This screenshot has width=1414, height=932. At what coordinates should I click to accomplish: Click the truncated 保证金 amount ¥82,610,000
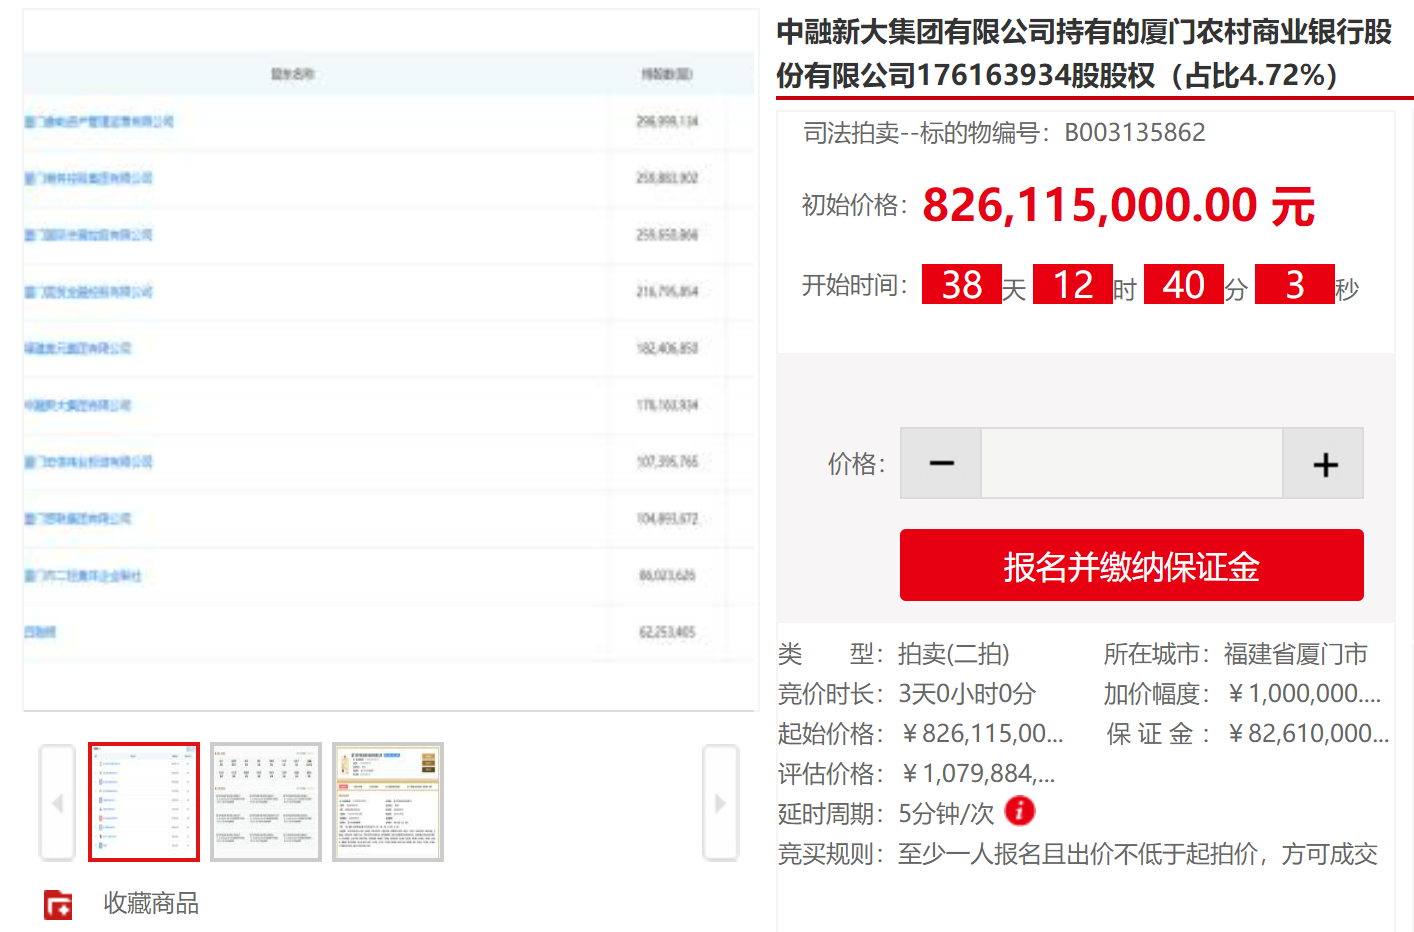tap(1307, 734)
